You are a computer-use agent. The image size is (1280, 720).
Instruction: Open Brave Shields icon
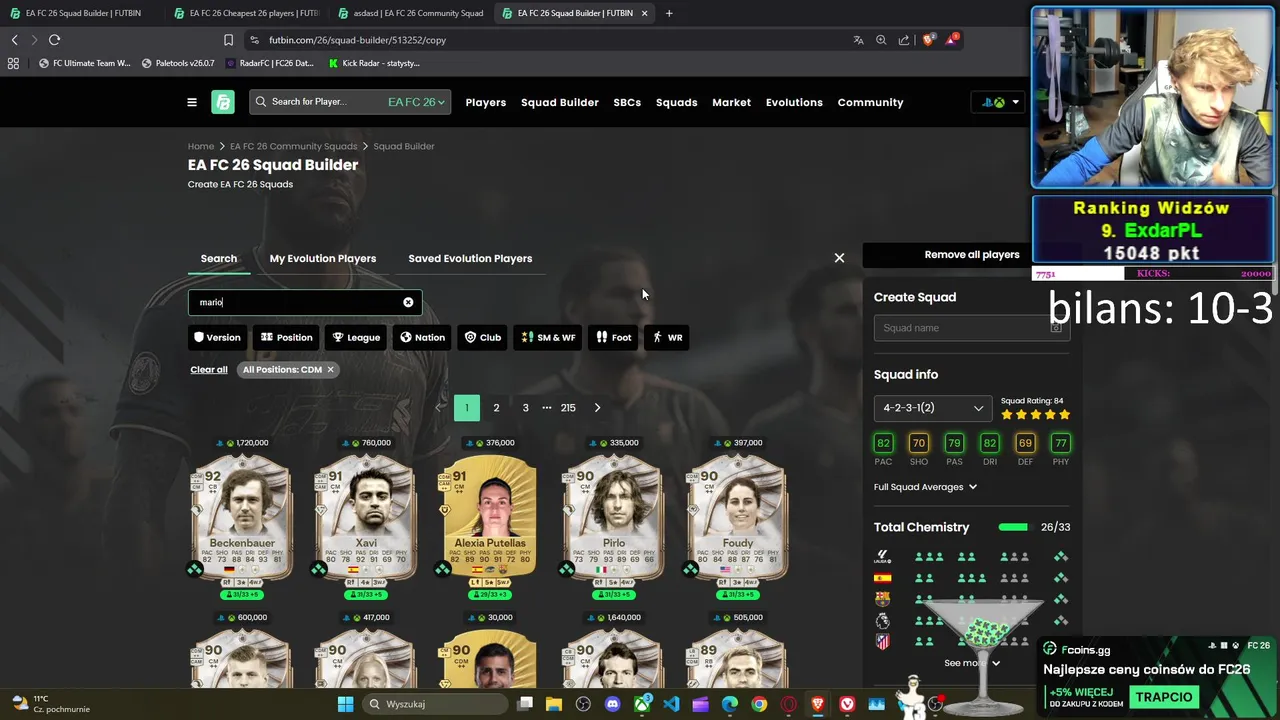pyautogui.click(x=928, y=40)
